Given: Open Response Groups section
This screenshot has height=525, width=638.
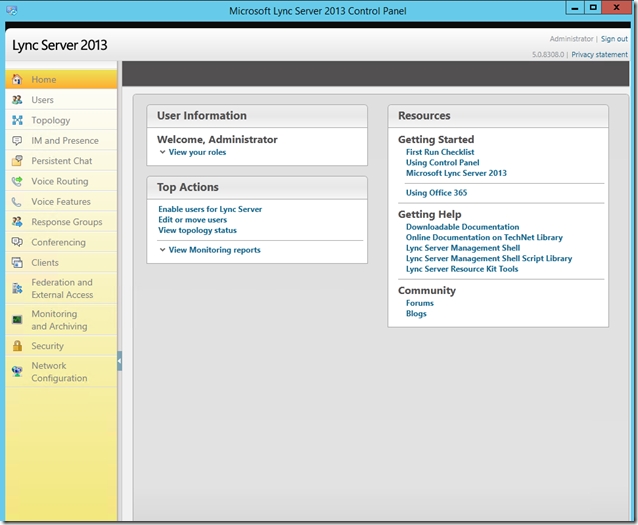Looking at the screenshot, I should click(61, 222).
